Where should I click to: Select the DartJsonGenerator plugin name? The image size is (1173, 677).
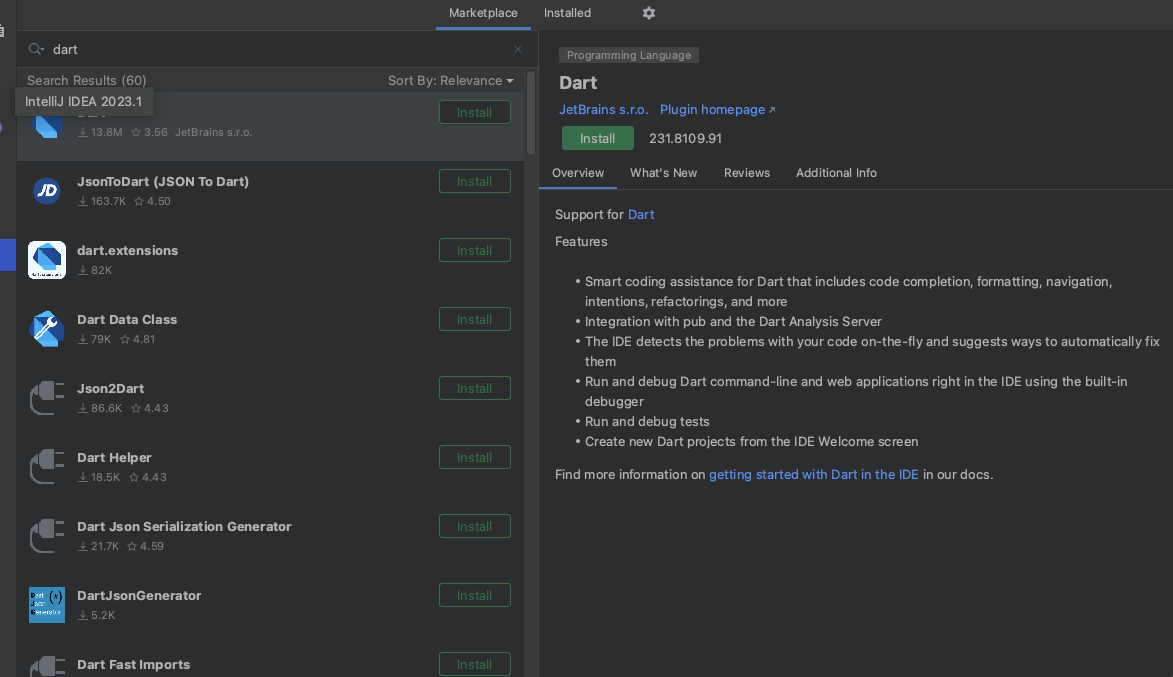(x=138, y=595)
